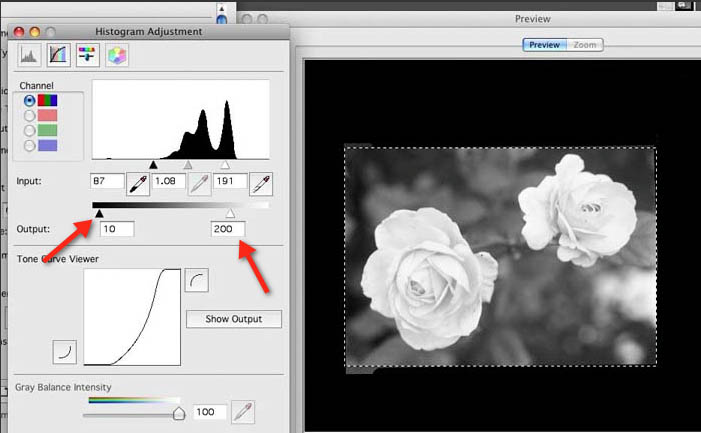Click the black output shadow triangle slider
This screenshot has width=701, height=433.
tap(99, 213)
